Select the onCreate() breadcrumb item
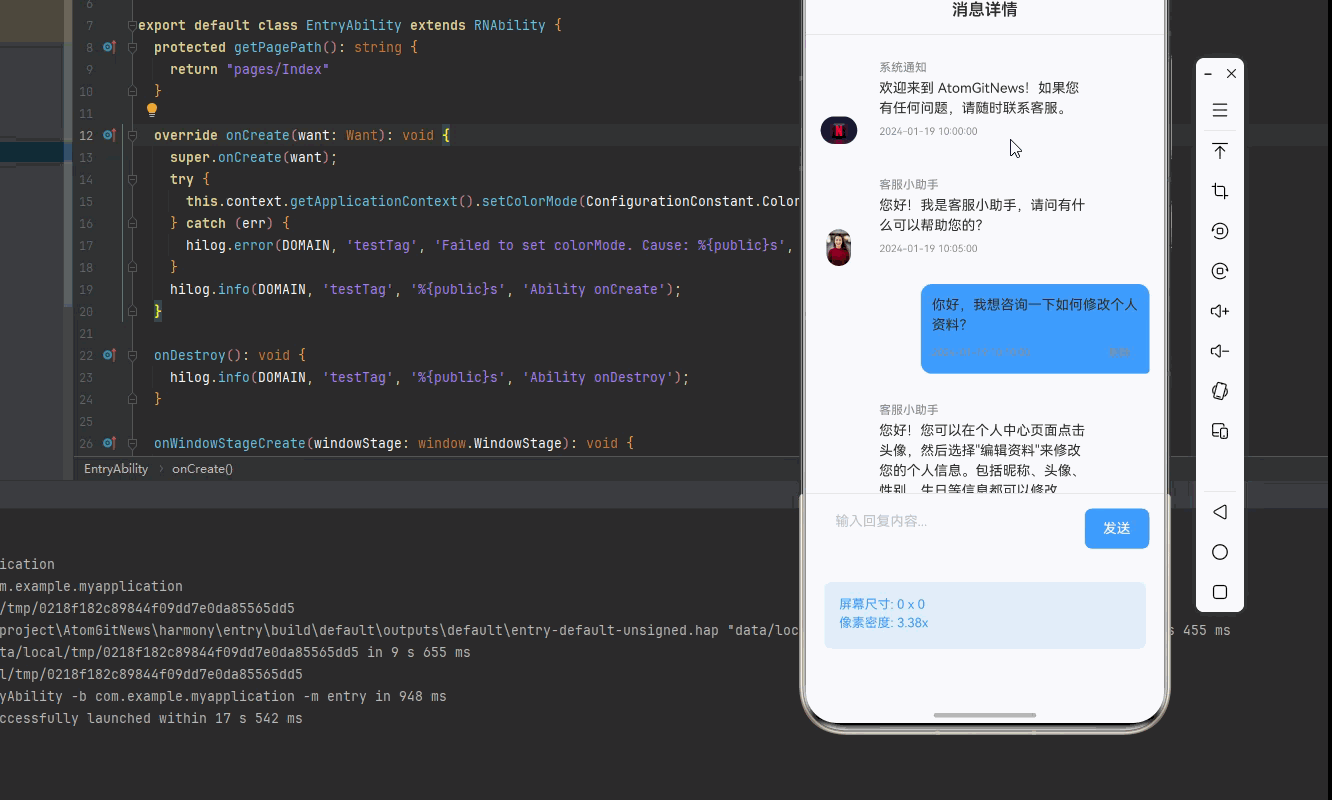Viewport: 1332px width, 800px height. pos(202,468)
